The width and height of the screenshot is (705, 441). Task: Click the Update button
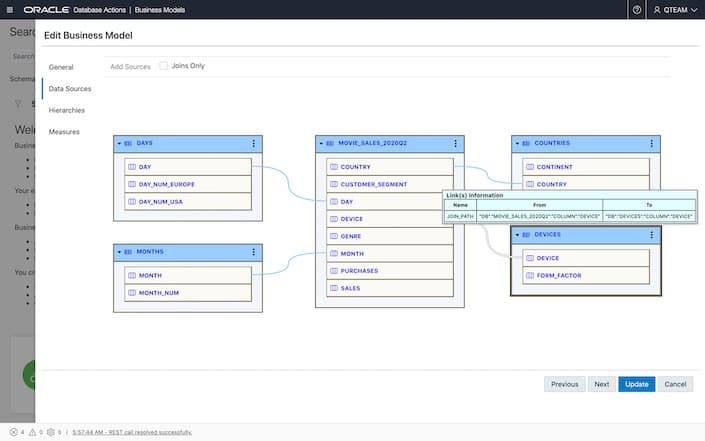tap(636, 383)
